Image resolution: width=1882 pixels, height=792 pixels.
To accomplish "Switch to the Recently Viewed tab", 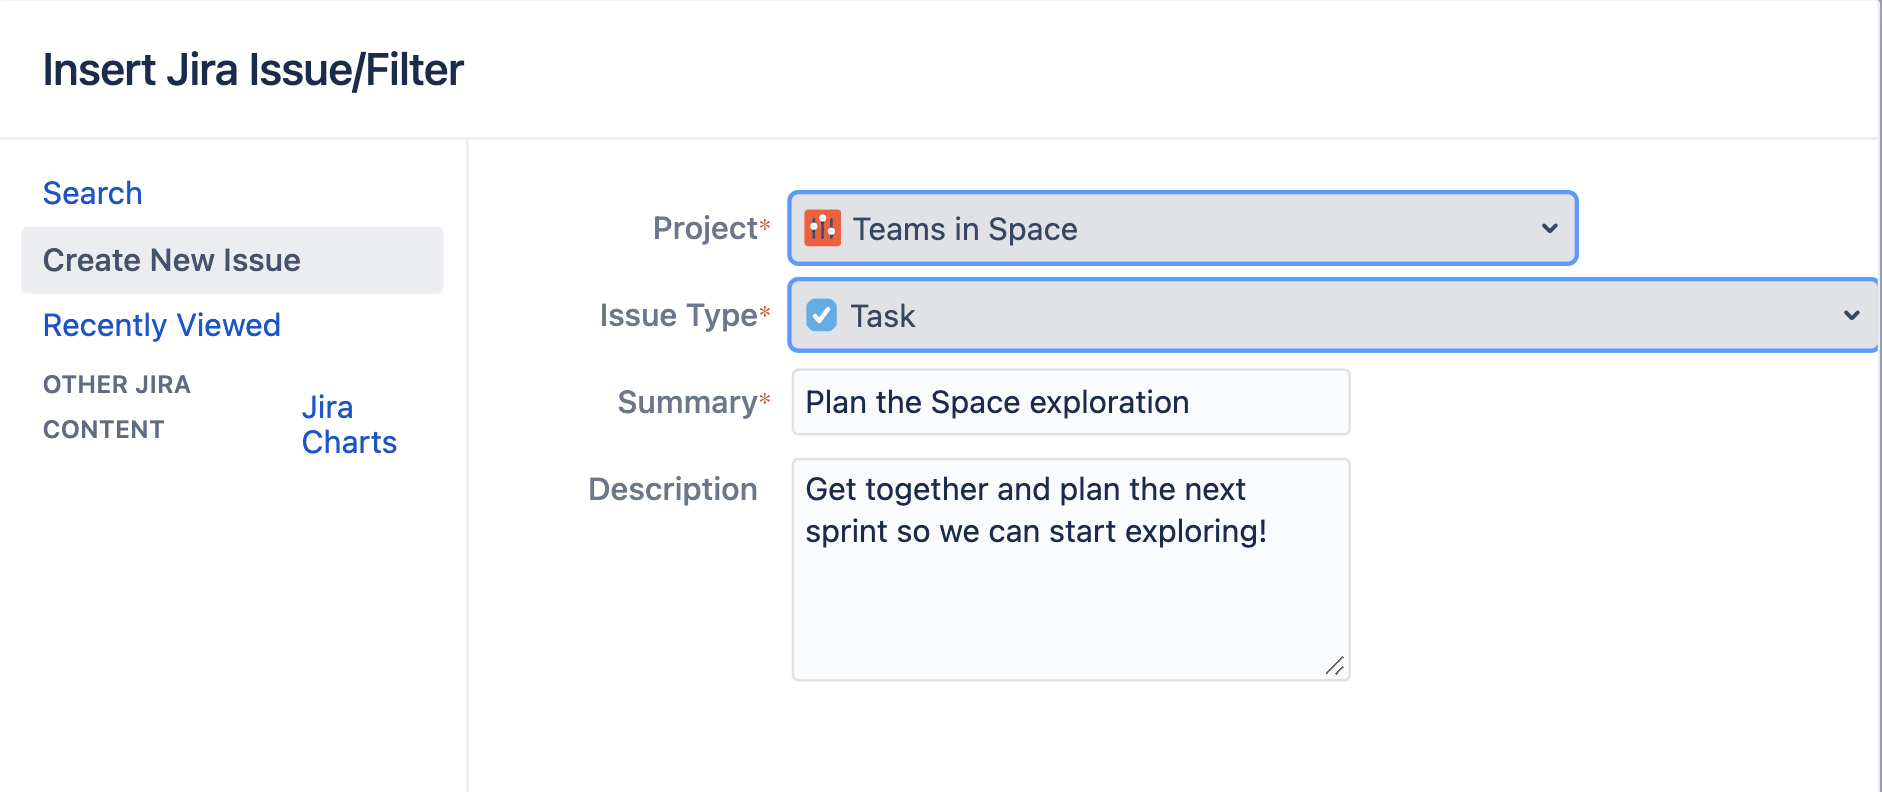I will click(x=161, y=324).
